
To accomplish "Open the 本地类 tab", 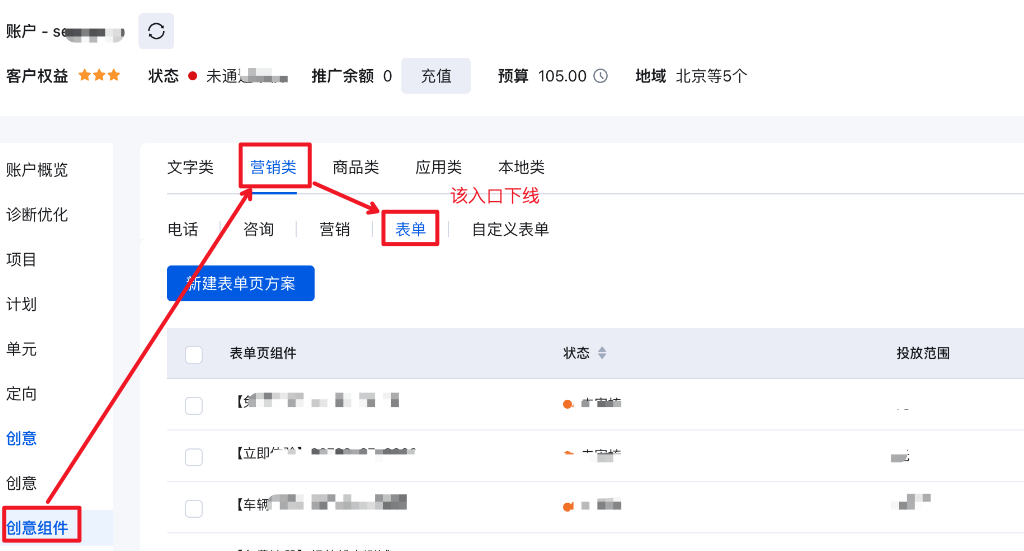I will click(521, 167).
